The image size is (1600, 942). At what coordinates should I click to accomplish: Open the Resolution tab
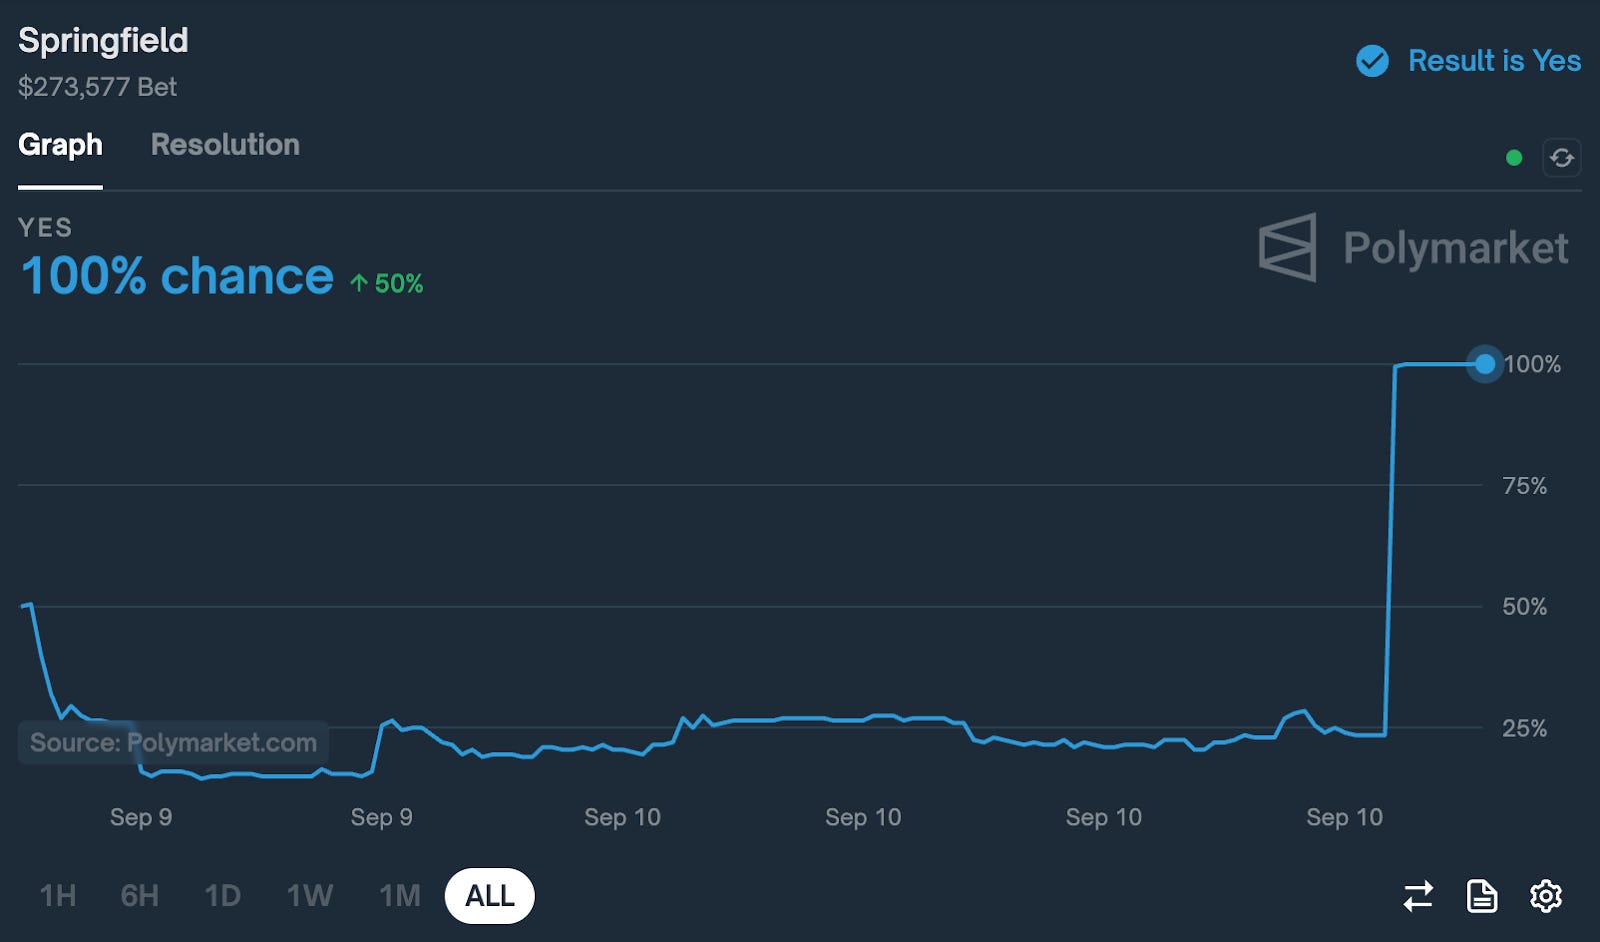(225, 145)
